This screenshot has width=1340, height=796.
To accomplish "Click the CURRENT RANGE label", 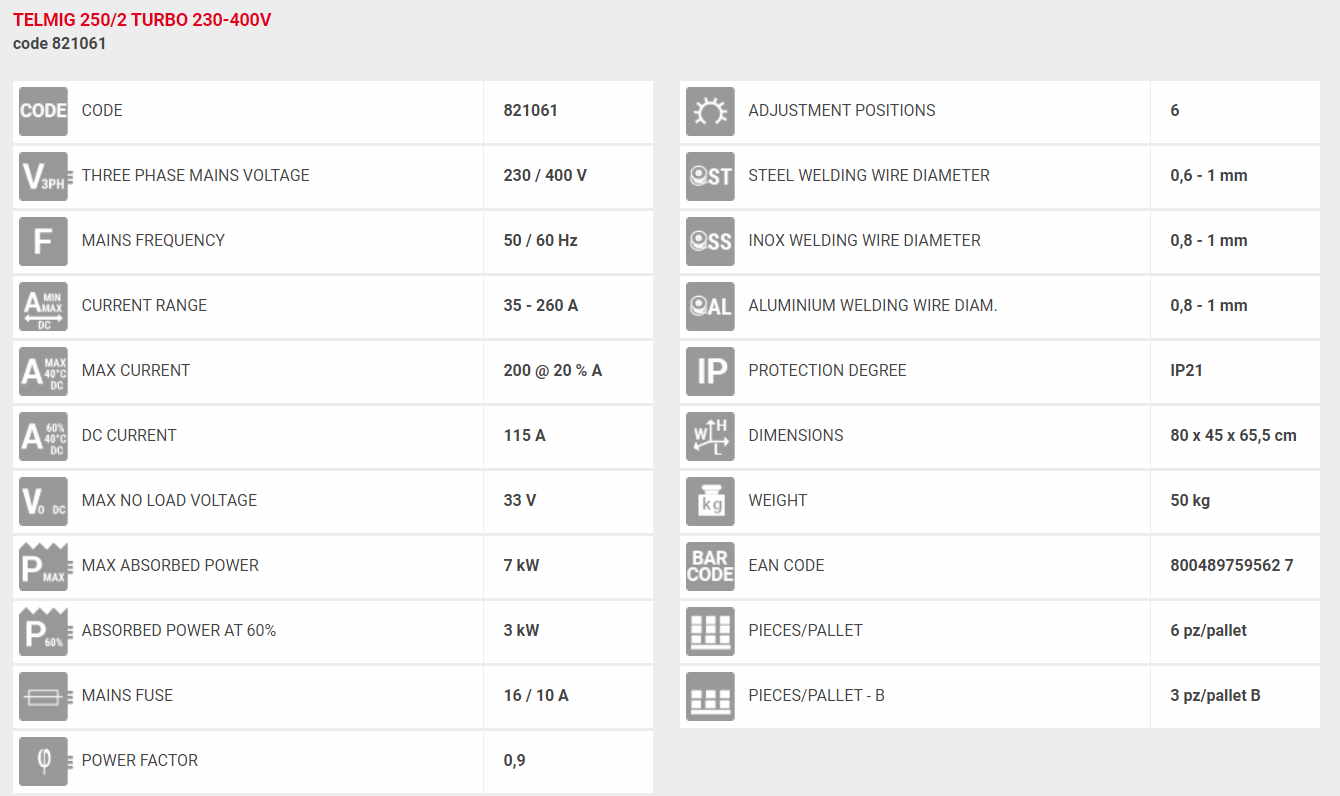I will [145, 305].
